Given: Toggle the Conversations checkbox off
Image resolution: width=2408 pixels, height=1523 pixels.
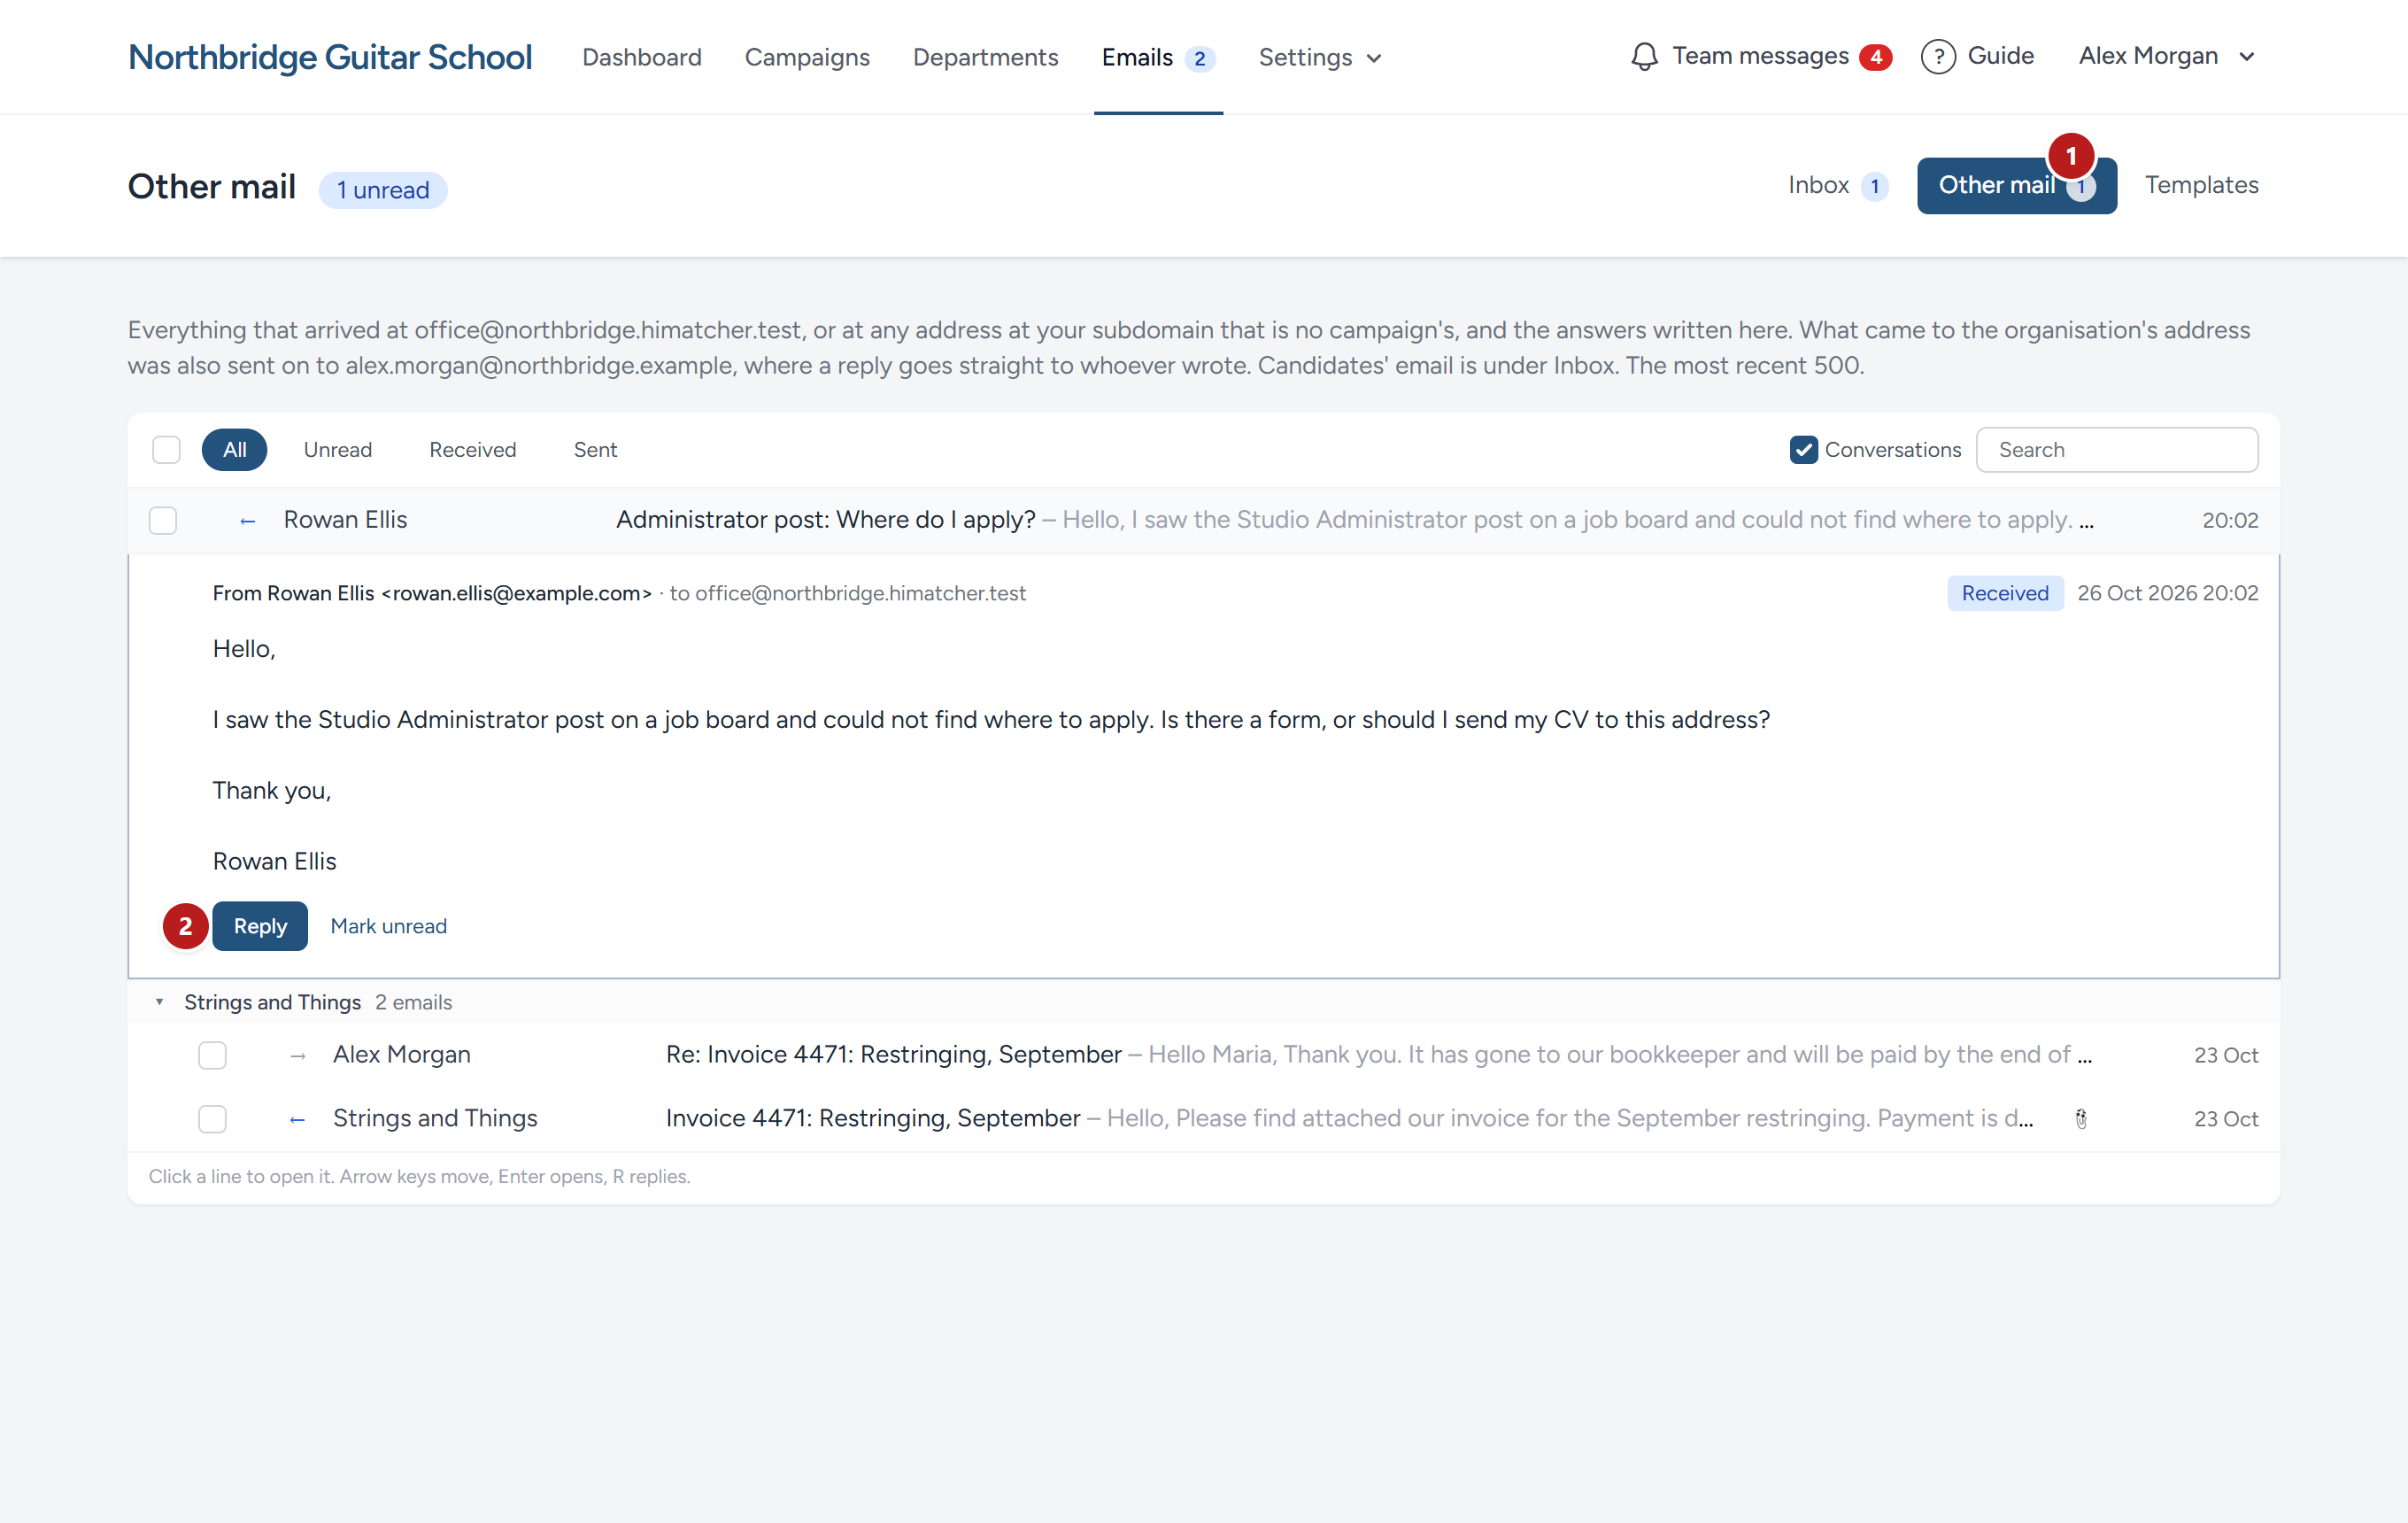Looking at the screenshot, I should pos(1803,450).
